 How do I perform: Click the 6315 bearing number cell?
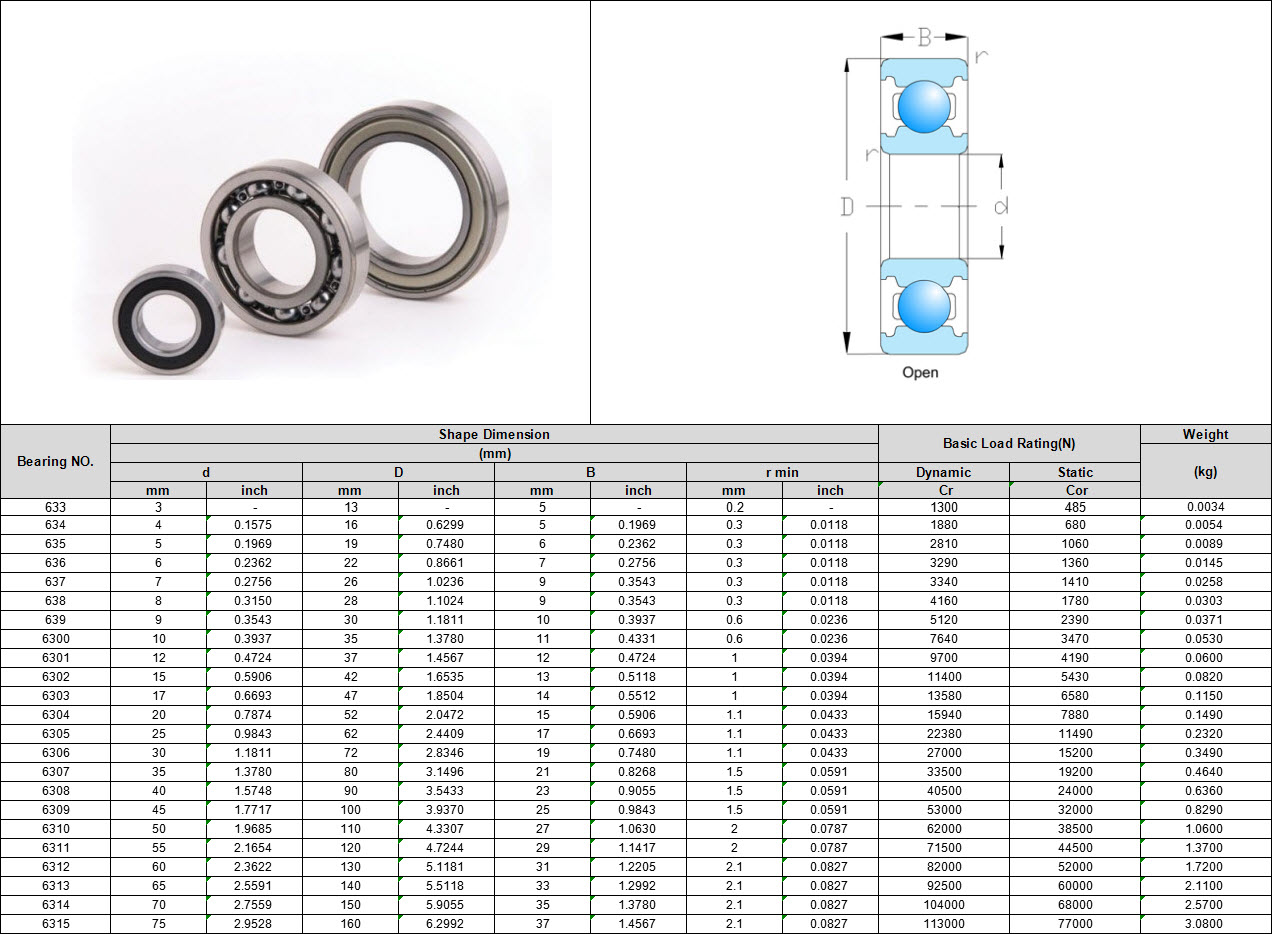pos(55,924)
